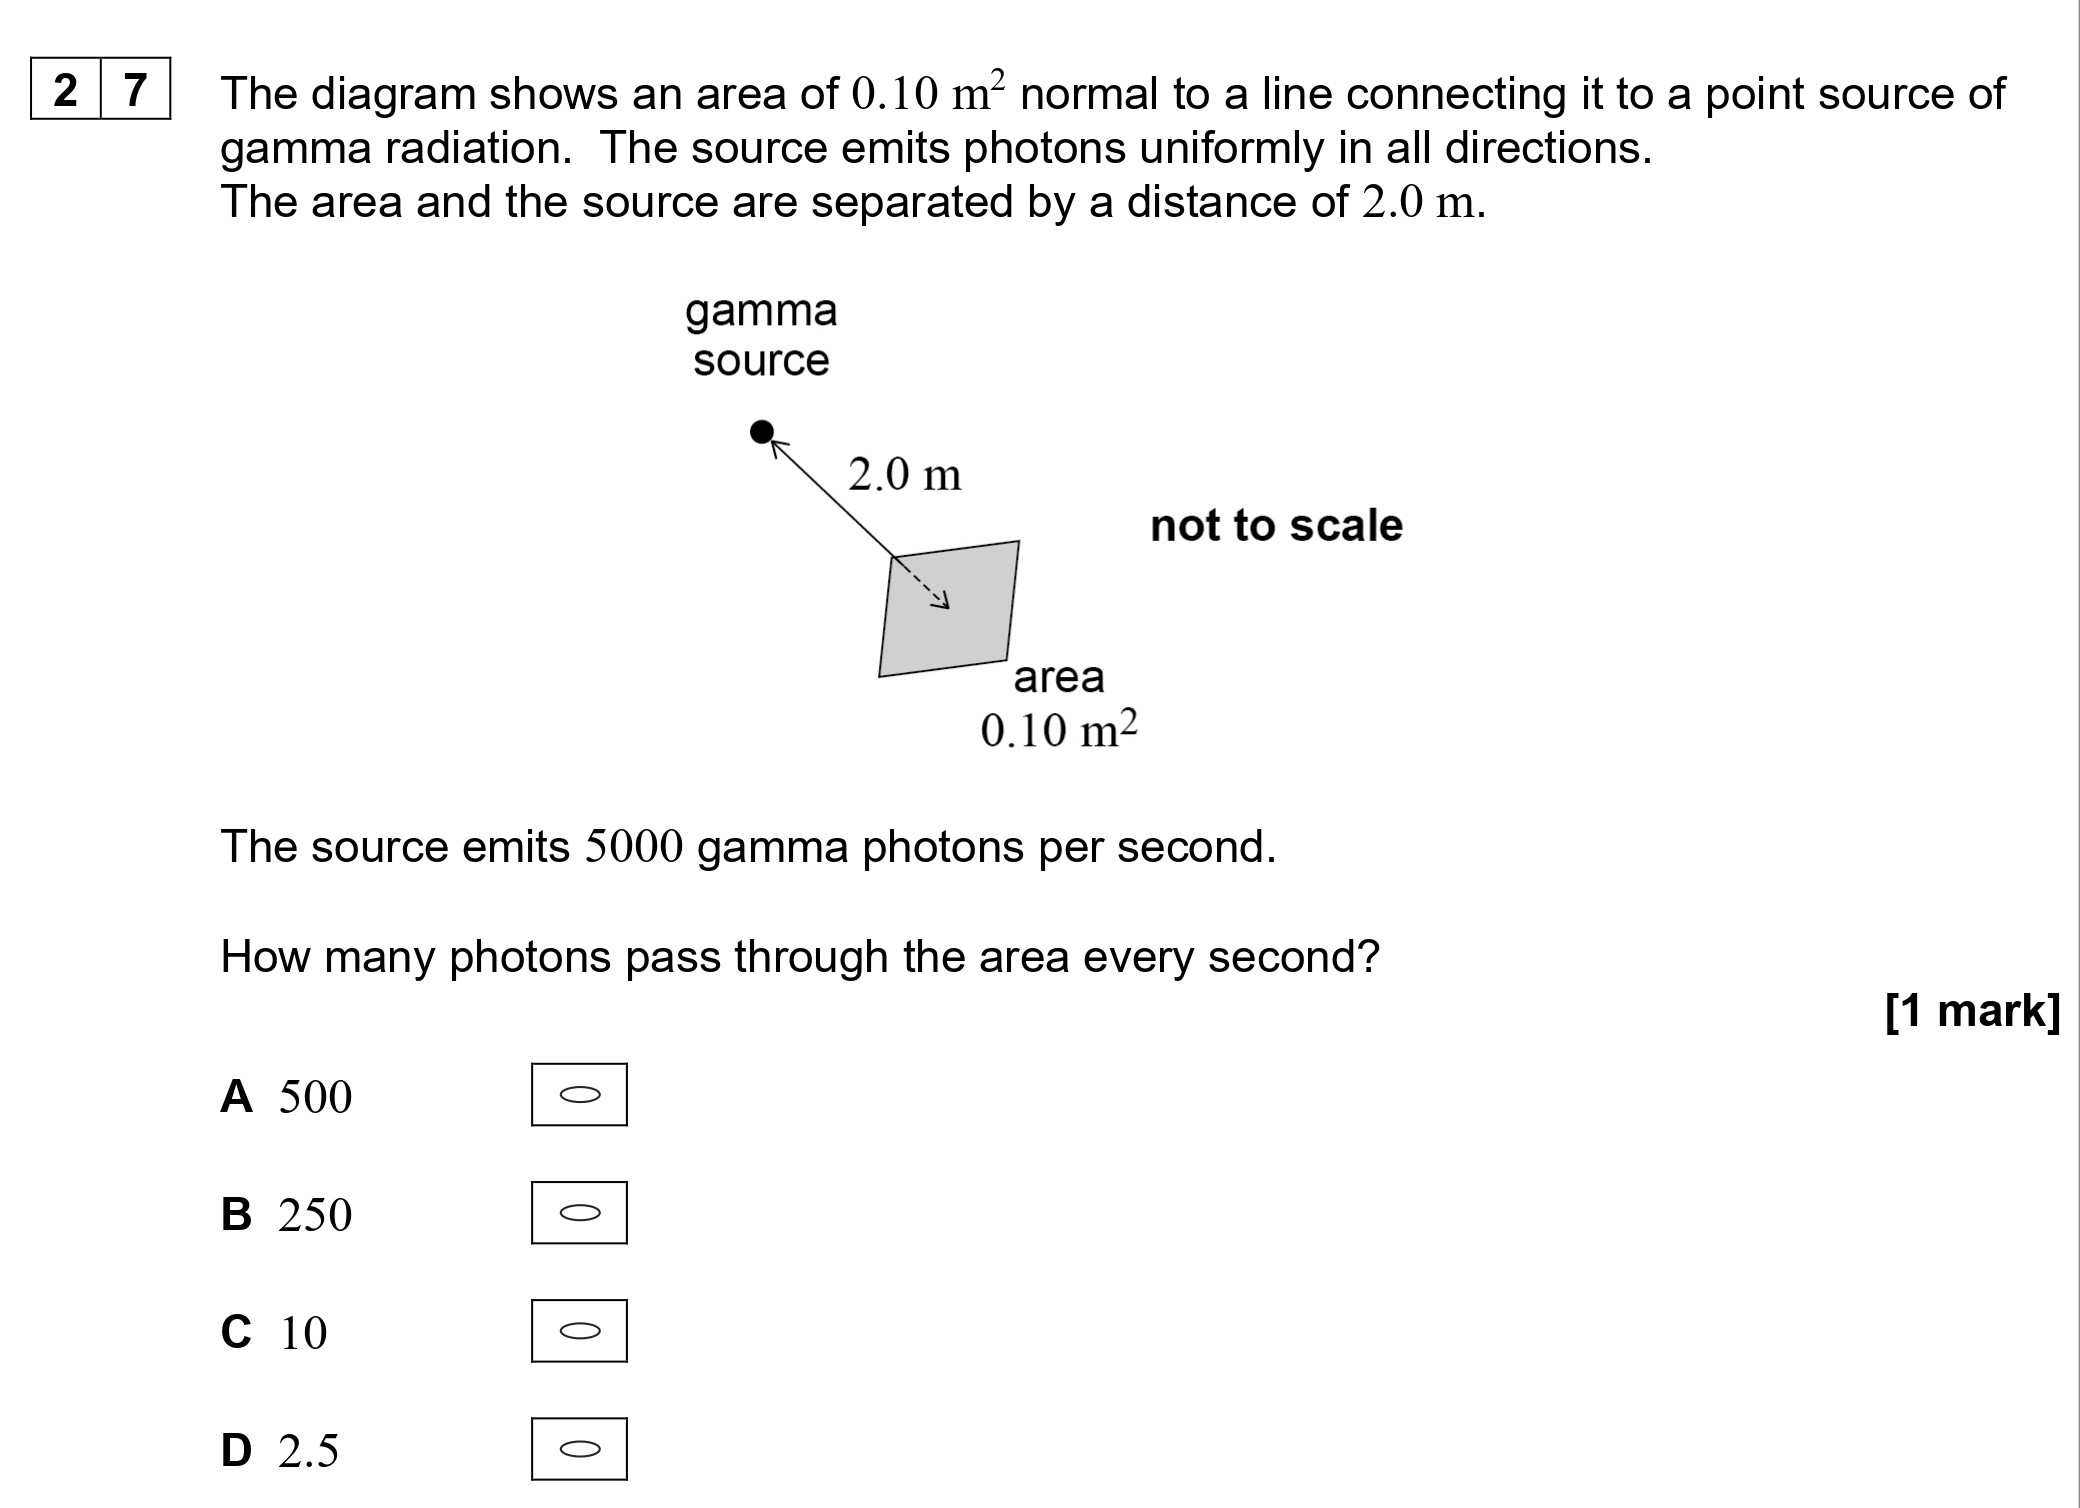Click the question number box containing 7
The image size is (2080, 1508).
click(135, 90)
